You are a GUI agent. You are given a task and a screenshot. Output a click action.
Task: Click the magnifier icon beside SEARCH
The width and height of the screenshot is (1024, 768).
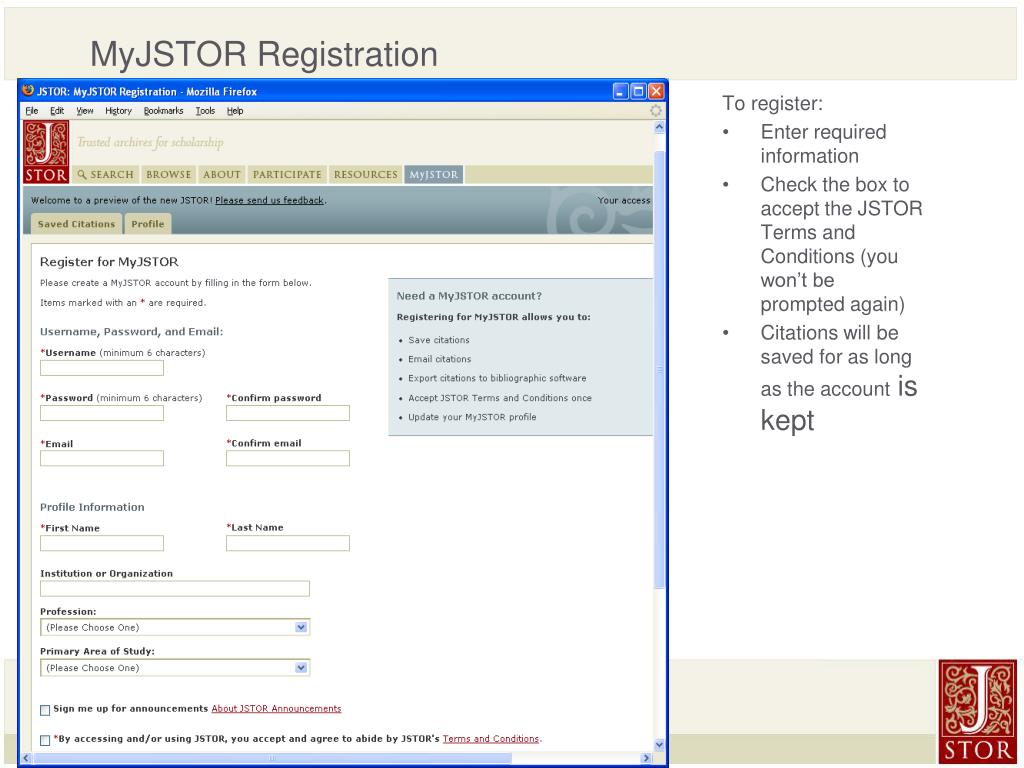[82, 174]
